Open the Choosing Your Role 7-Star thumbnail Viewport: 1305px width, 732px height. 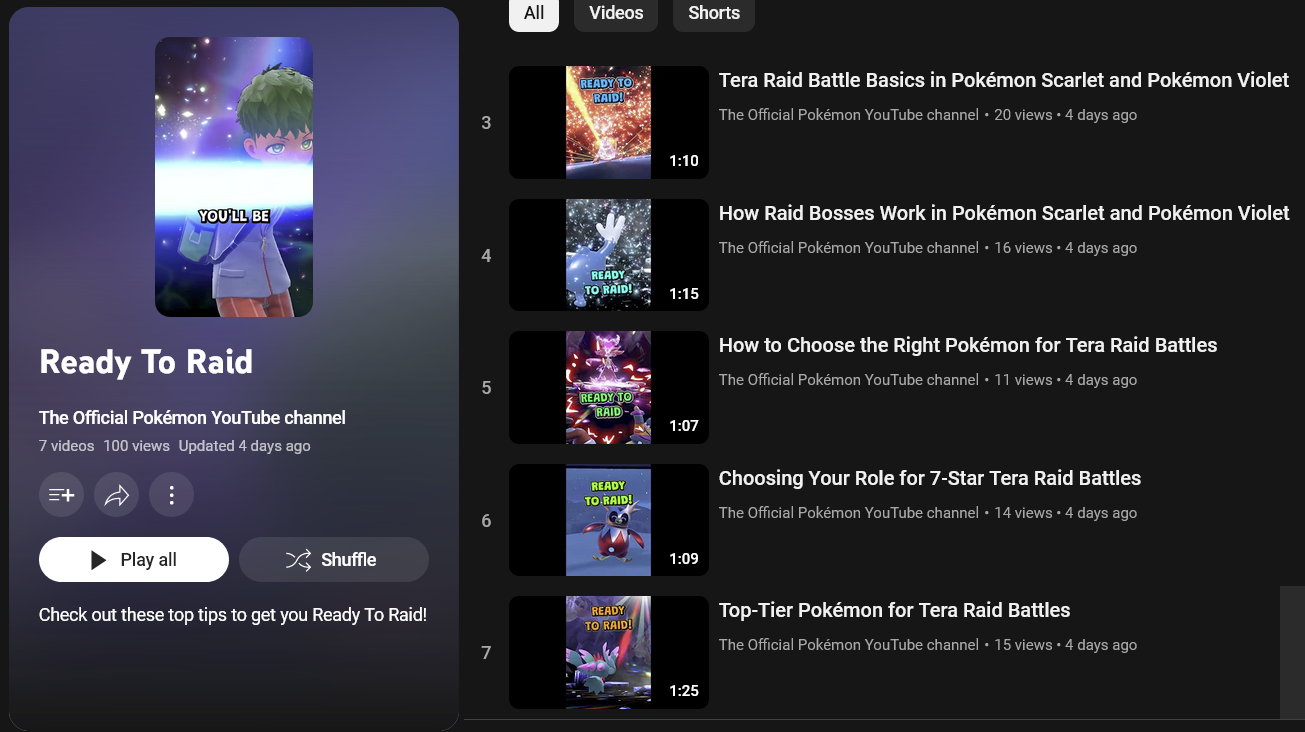pyautogui.click(x=609, y=520)
